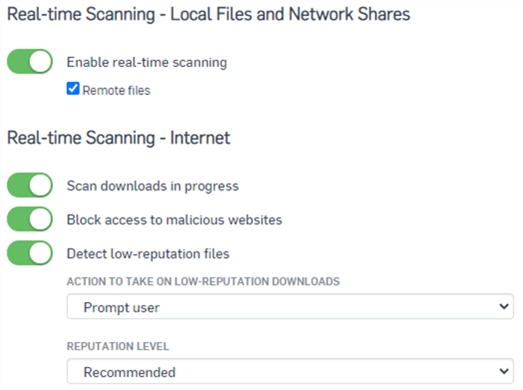Switch off Detect low-reputation files toggle

click(30, 253)
